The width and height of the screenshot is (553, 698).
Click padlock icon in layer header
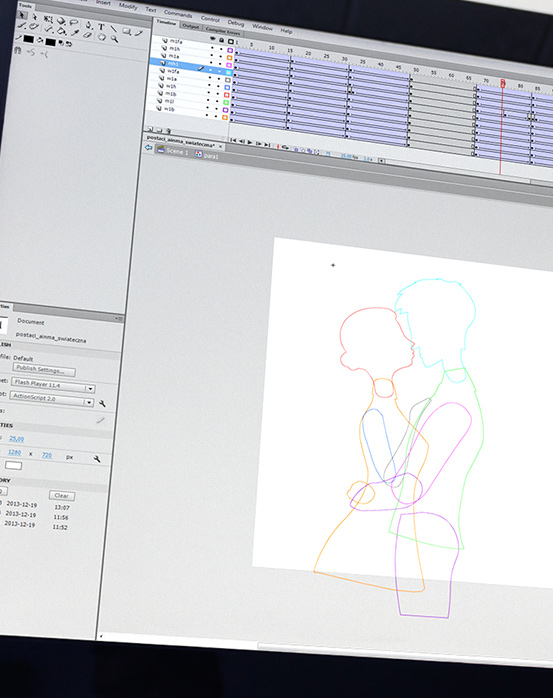[221, 40]
